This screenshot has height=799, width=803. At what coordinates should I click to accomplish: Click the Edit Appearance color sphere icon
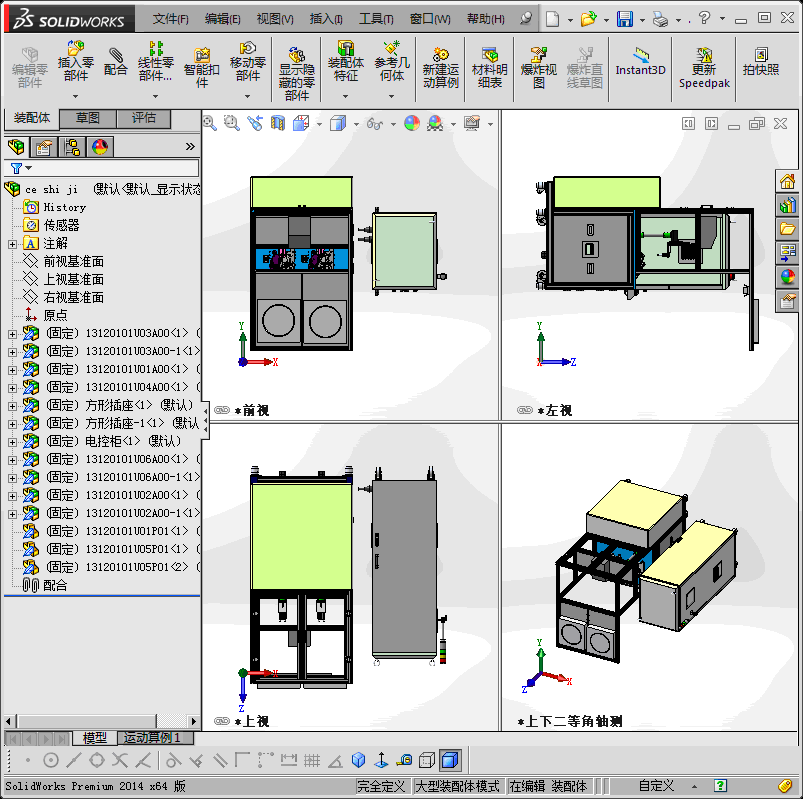[x=412, y=123]
